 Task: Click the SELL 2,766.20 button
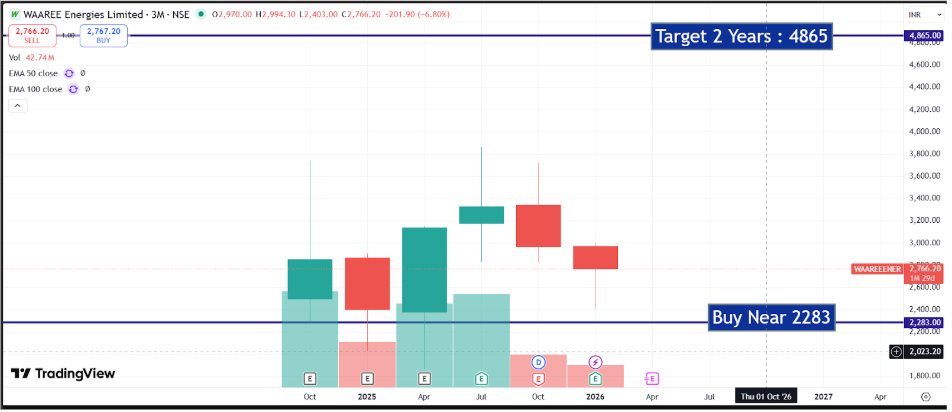click(x=32, y=35)
